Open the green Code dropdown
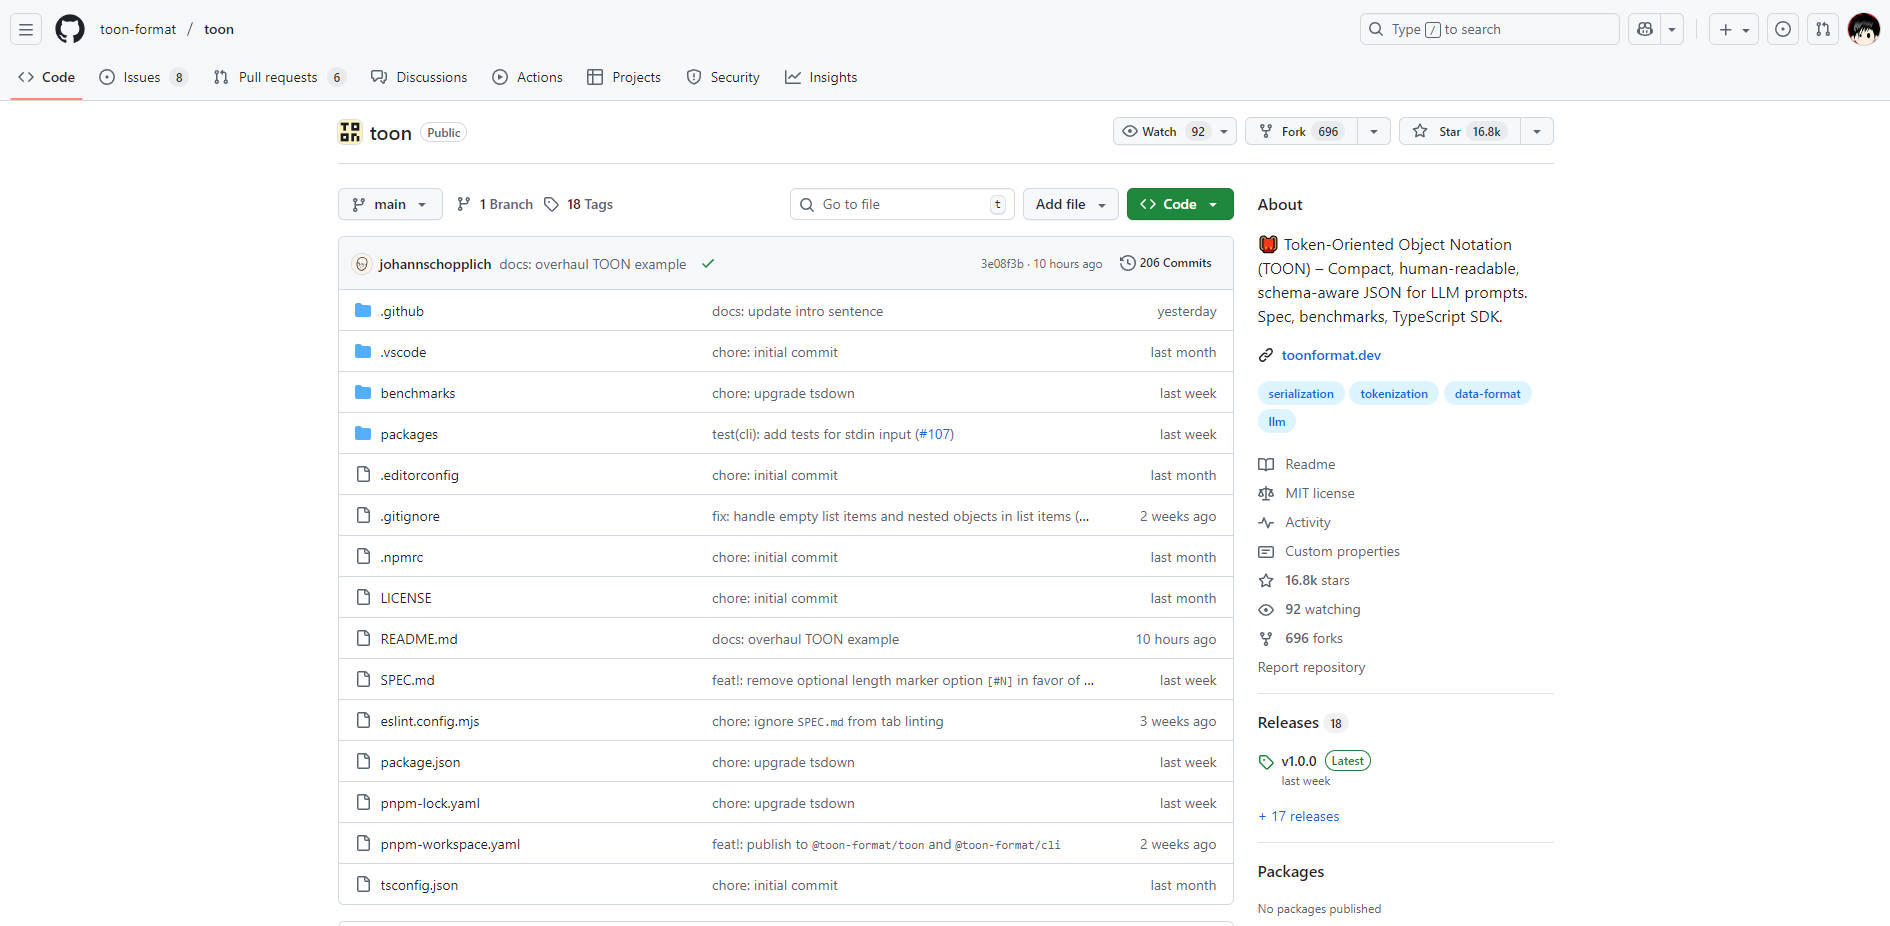The height and width of the screenshot is (926, 1890). point(1180,204)
